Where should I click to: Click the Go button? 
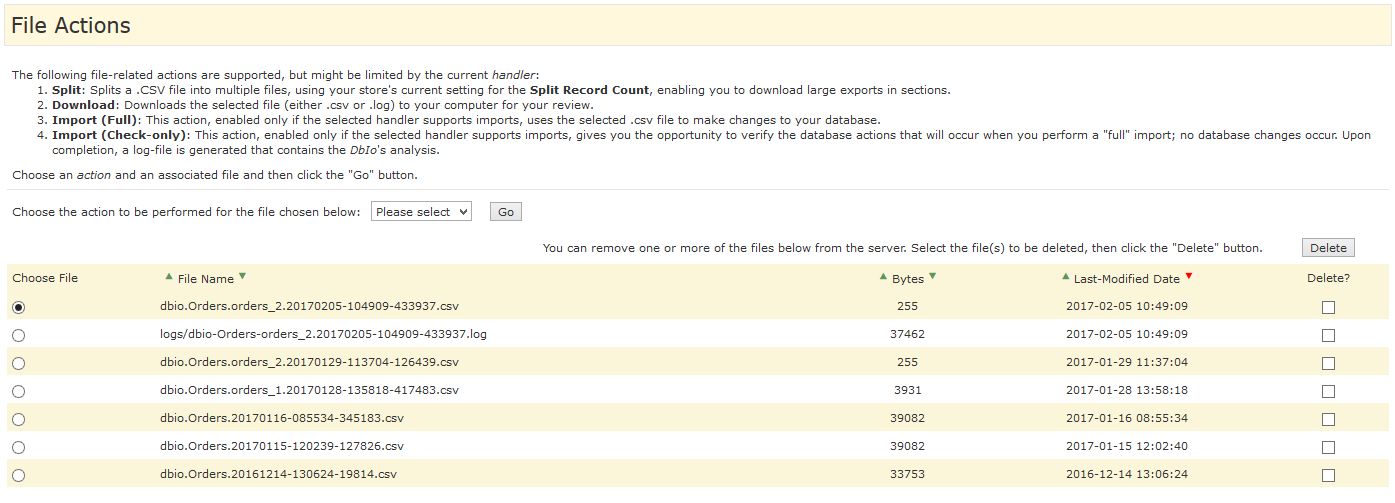point(506,212)
